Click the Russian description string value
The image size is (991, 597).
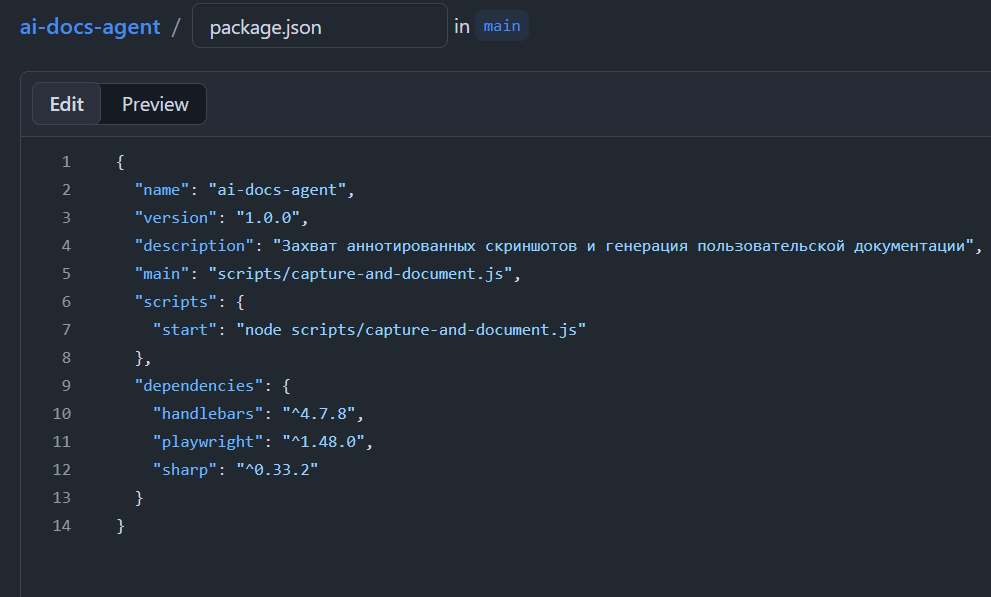(x=623, y=246)
